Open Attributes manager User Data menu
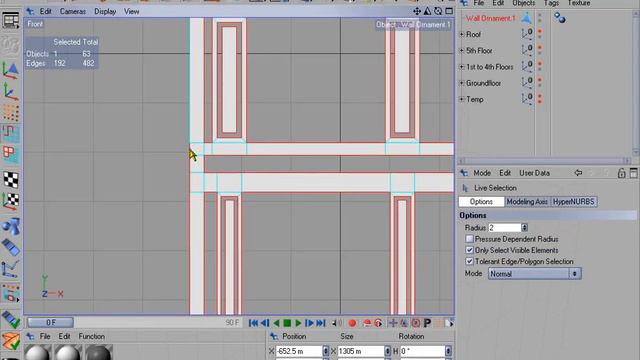 (x=534, y=173)
